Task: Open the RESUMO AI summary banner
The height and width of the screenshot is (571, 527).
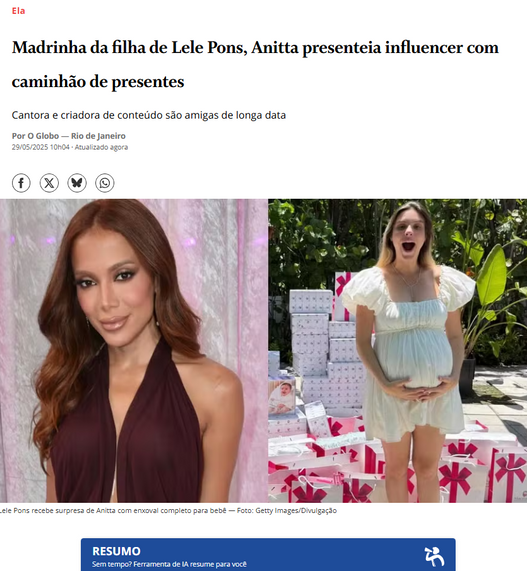Action: point(268,555)
